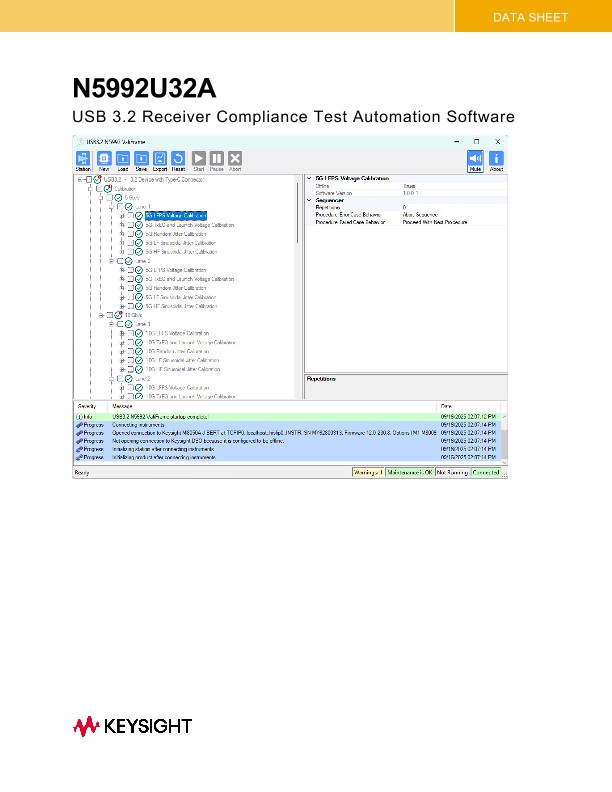Check the 10 Gb/s node checkbox
The image size is (612, 792).
[110, 315]
